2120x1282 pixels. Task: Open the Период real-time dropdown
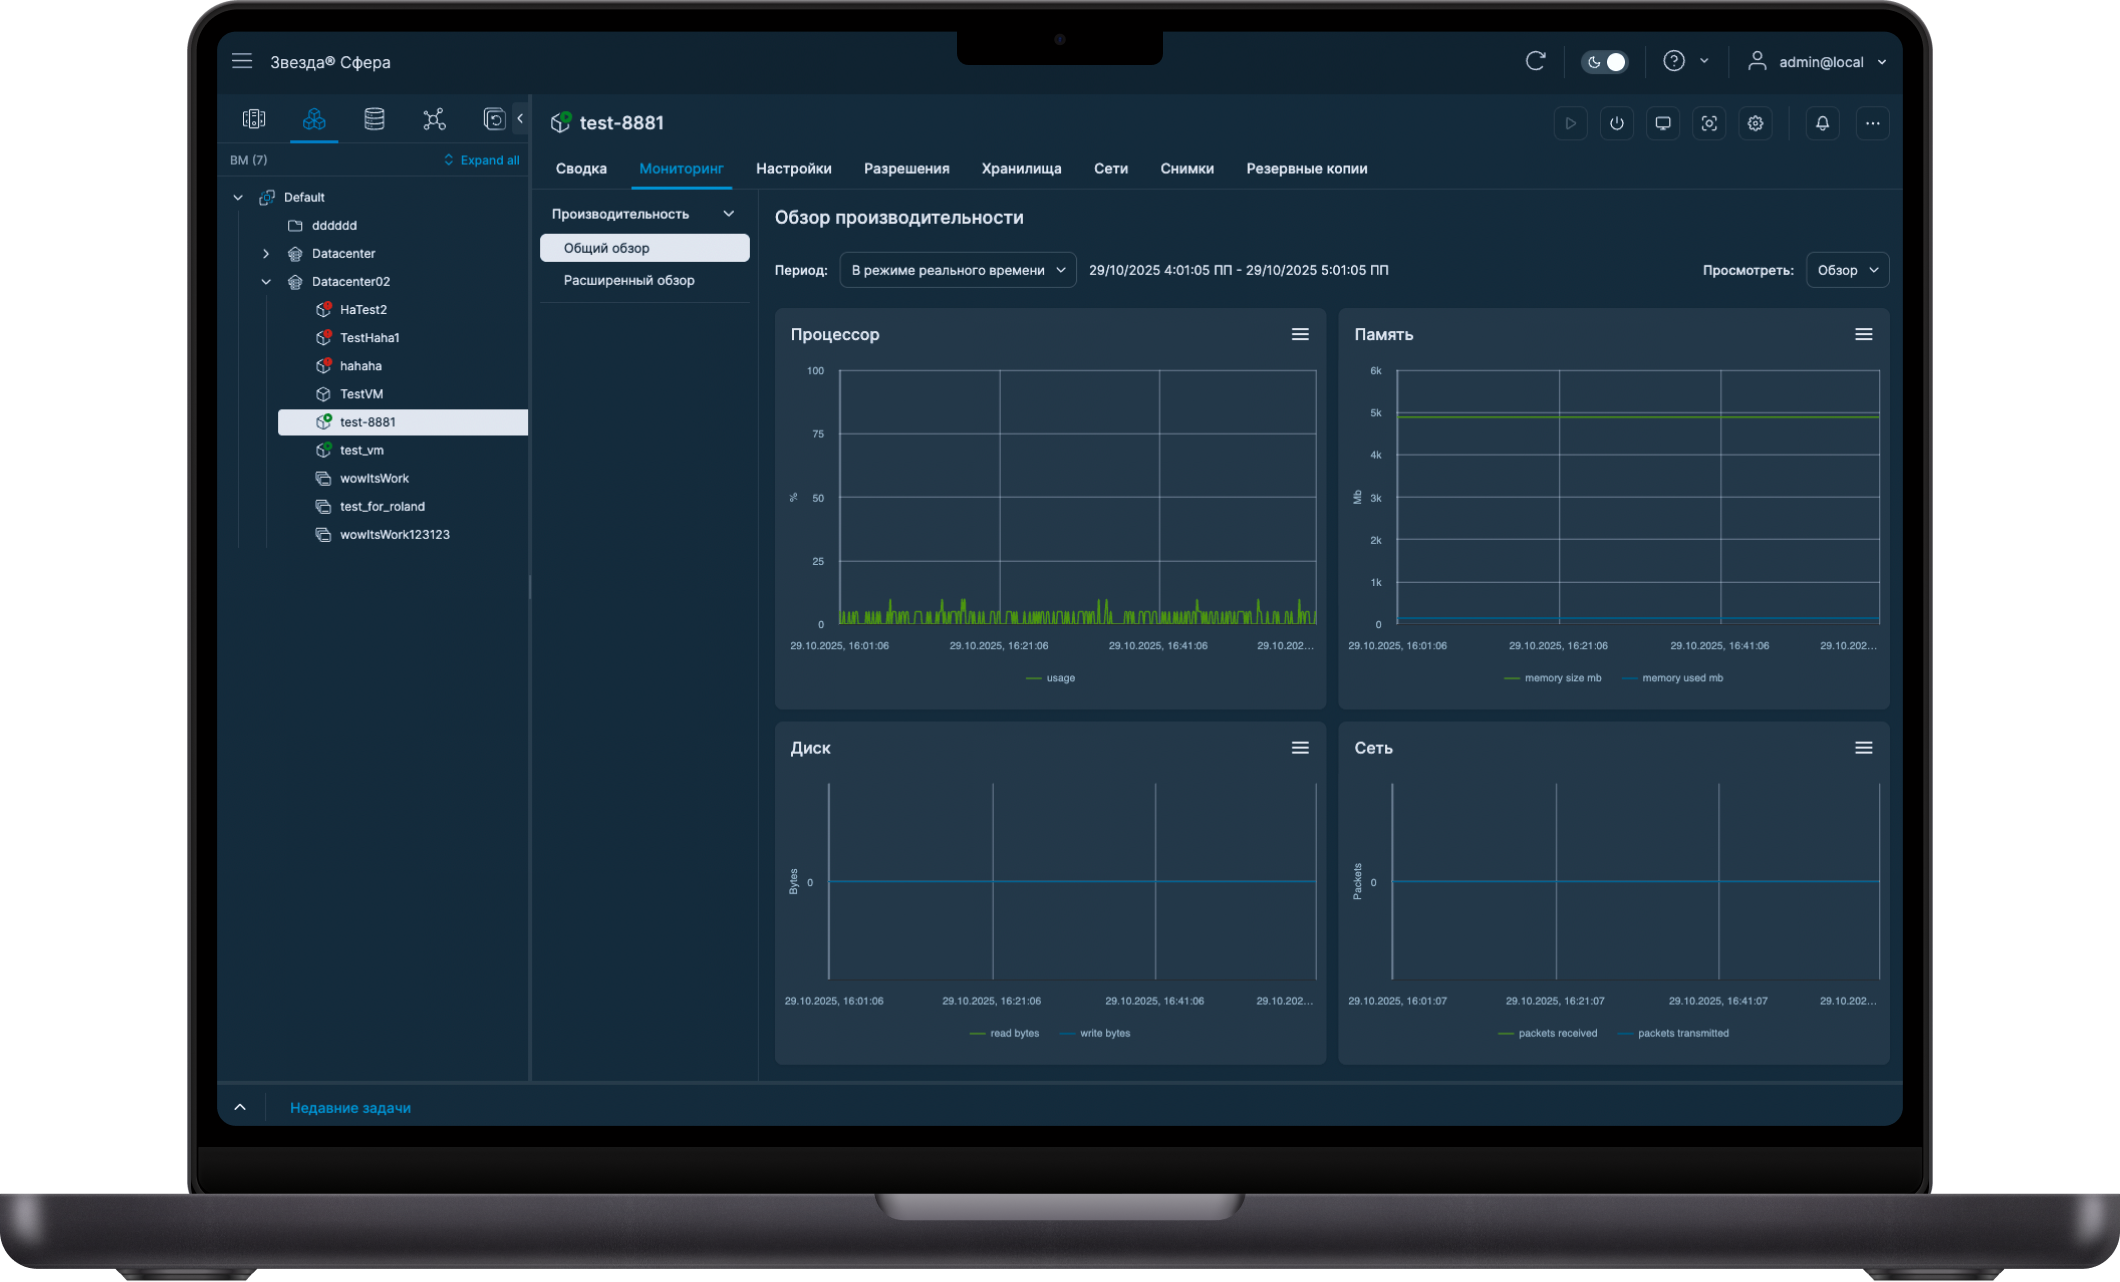[x=957, y=270]
